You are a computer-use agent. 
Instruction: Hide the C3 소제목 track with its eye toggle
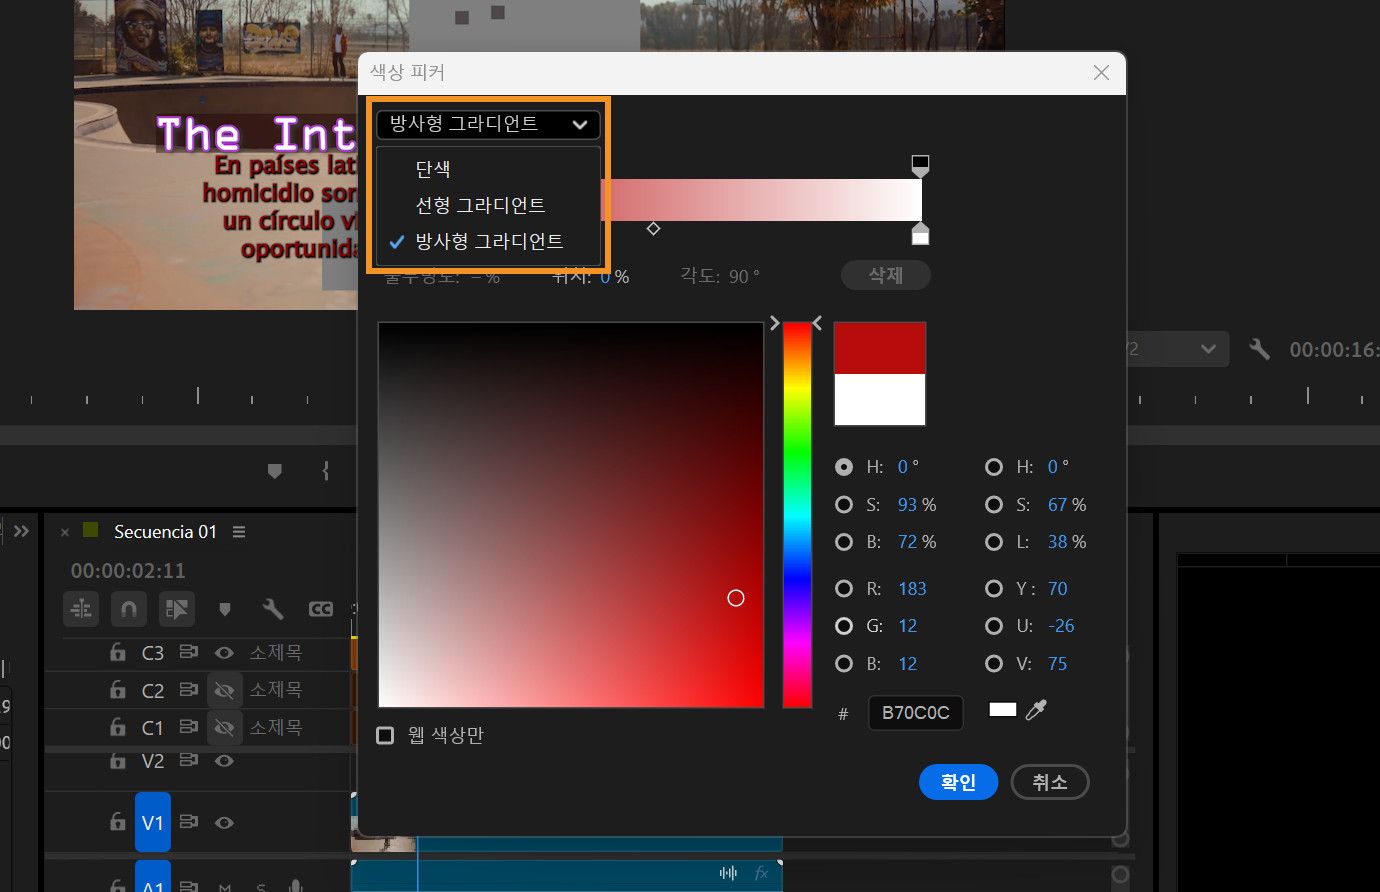click(x=224, y=652)
